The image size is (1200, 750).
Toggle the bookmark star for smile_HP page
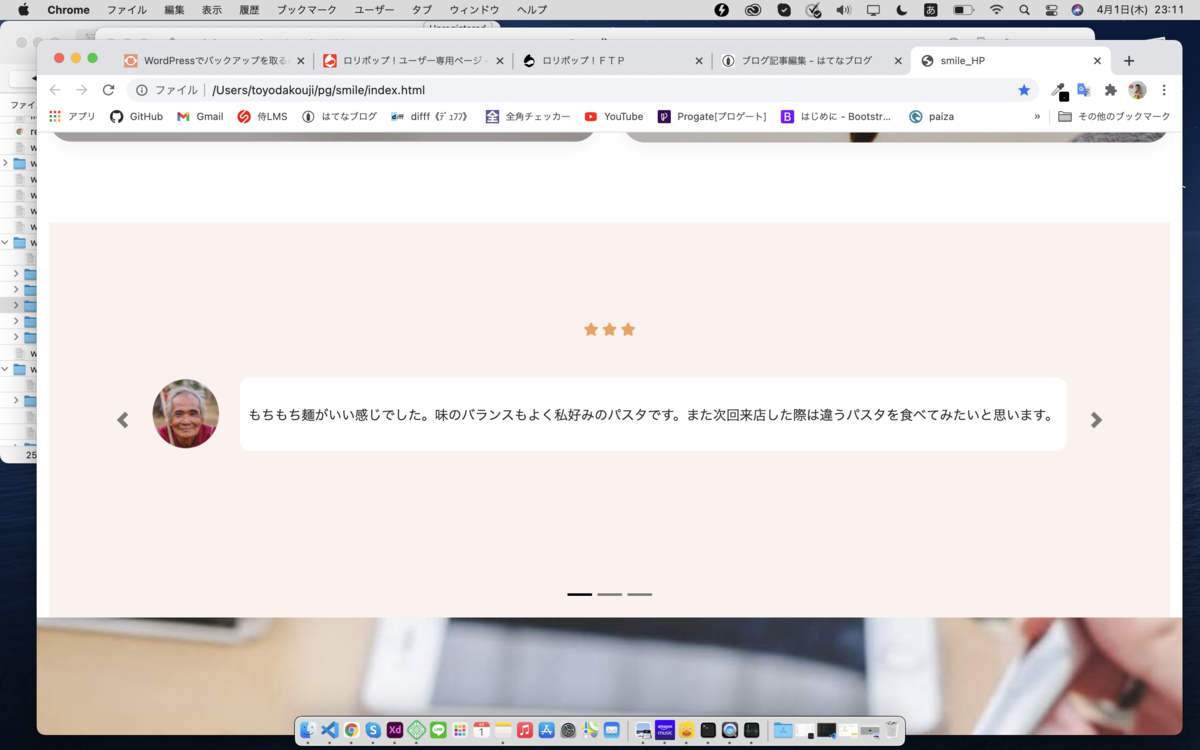coord(1024,91)
